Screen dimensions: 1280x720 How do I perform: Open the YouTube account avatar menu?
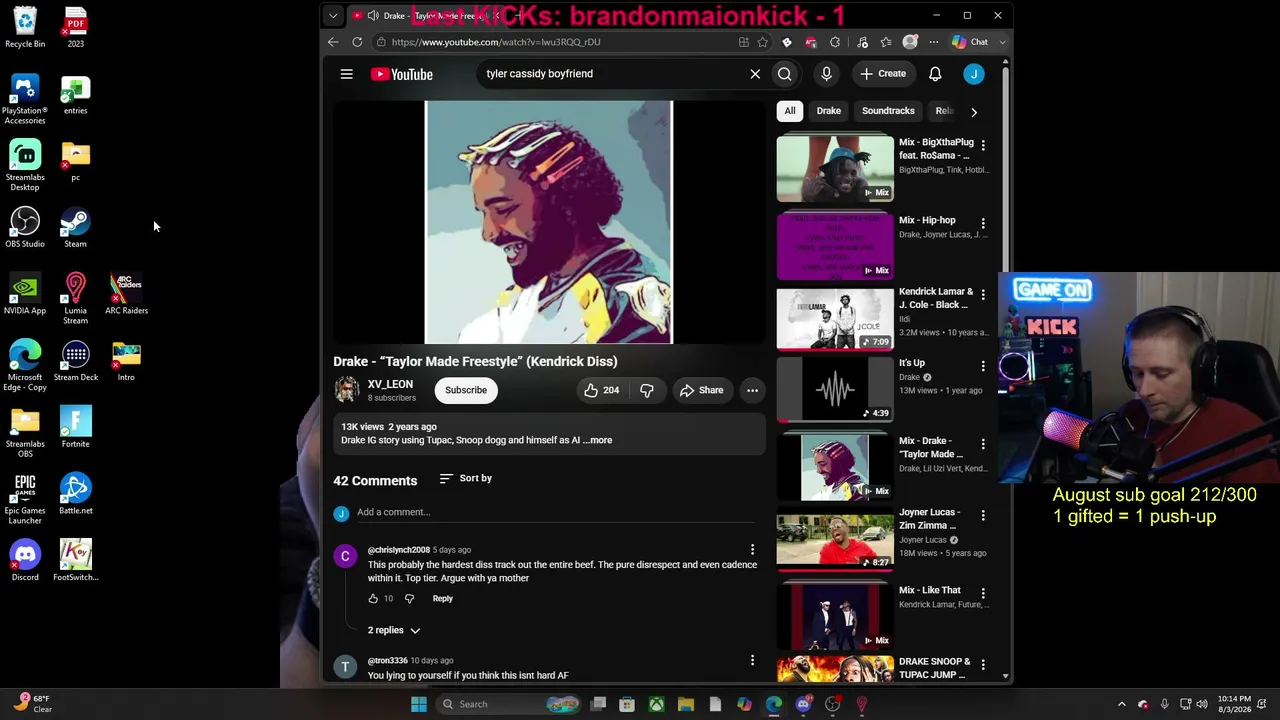pos(974,74)
